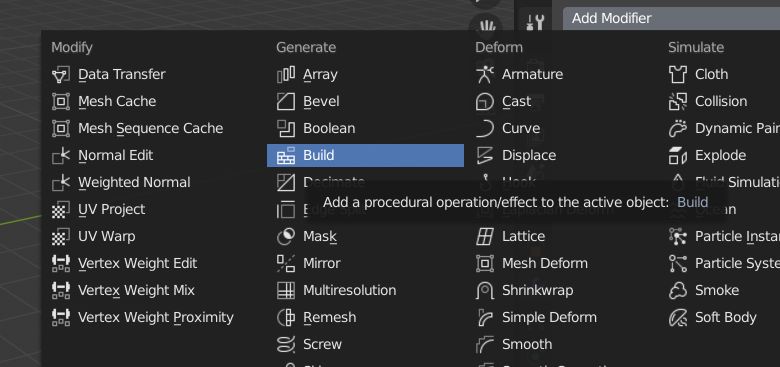Click the Dynamic Paint icon
Image resolution: width=780 pixels, height=367 pixels.
click(678, 128)
